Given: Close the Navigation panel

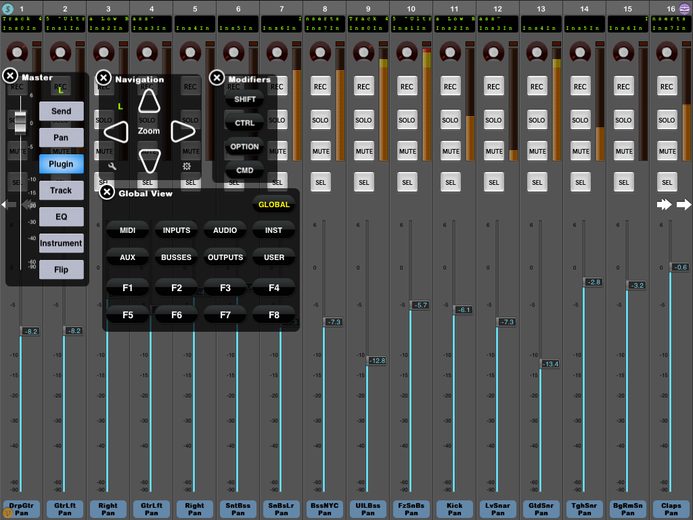Looking at the screenshot, I should (x=103, y=78).
